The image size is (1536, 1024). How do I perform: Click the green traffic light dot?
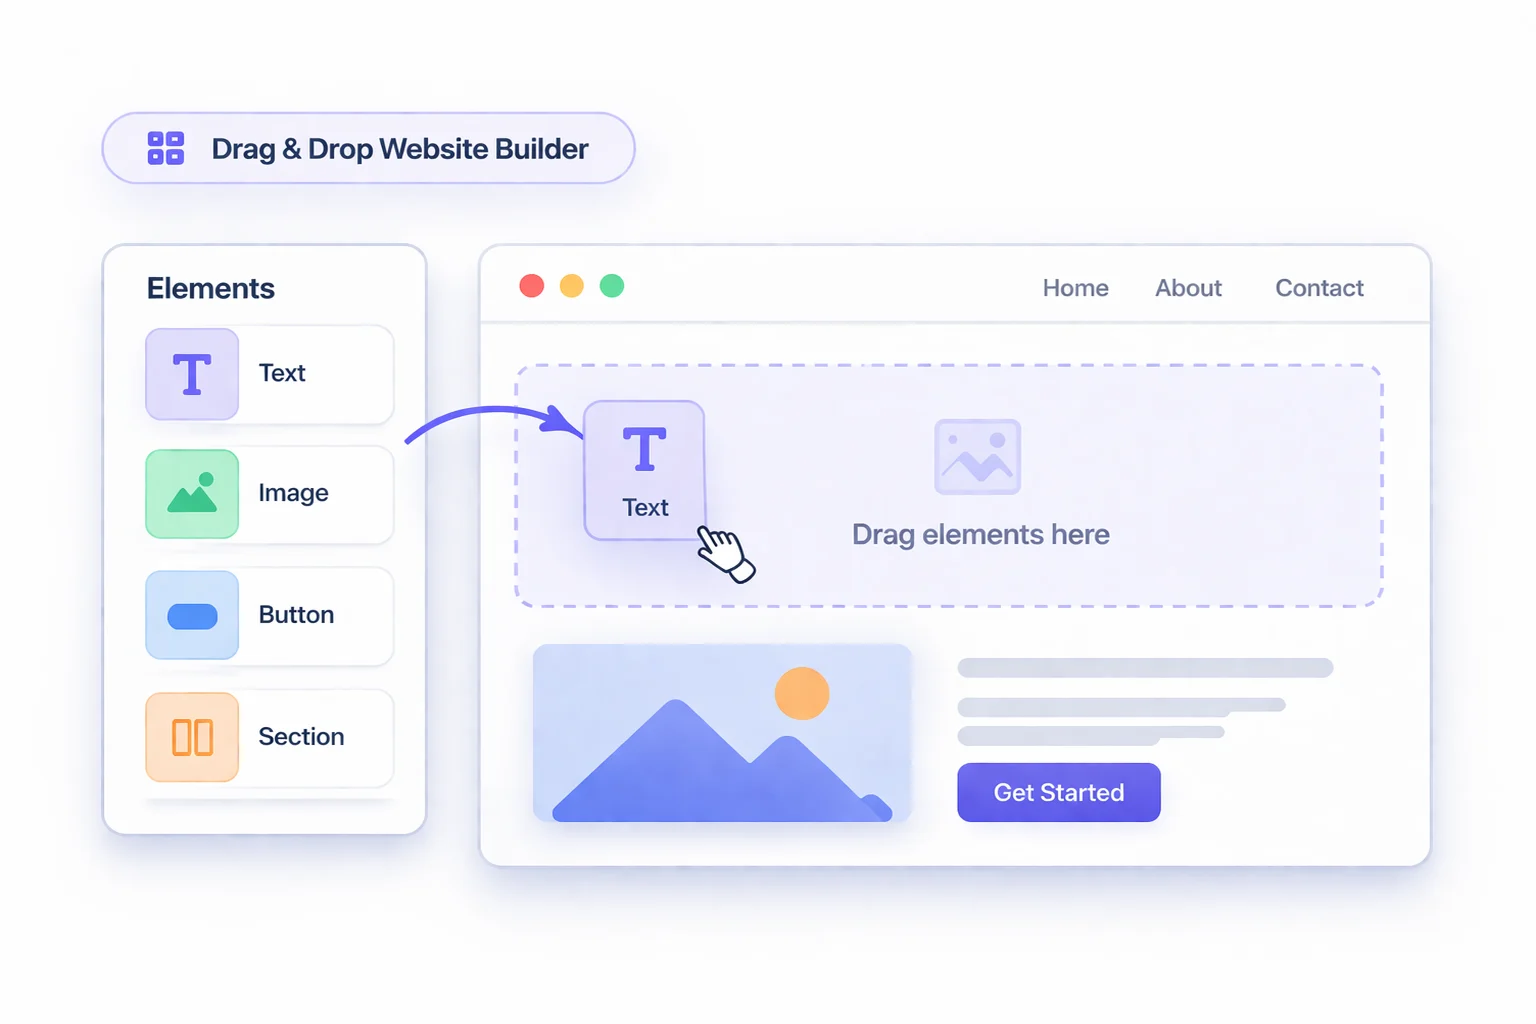(x=612, y=286)
